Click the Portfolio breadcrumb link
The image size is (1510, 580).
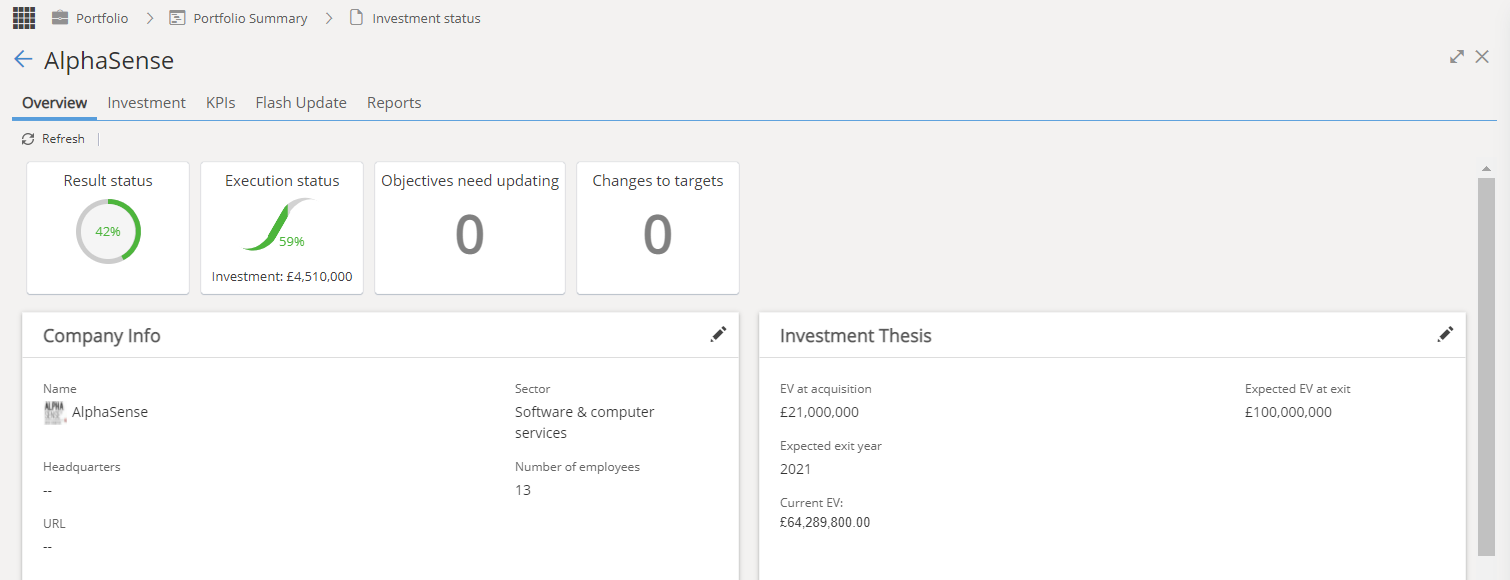point(102,18)
